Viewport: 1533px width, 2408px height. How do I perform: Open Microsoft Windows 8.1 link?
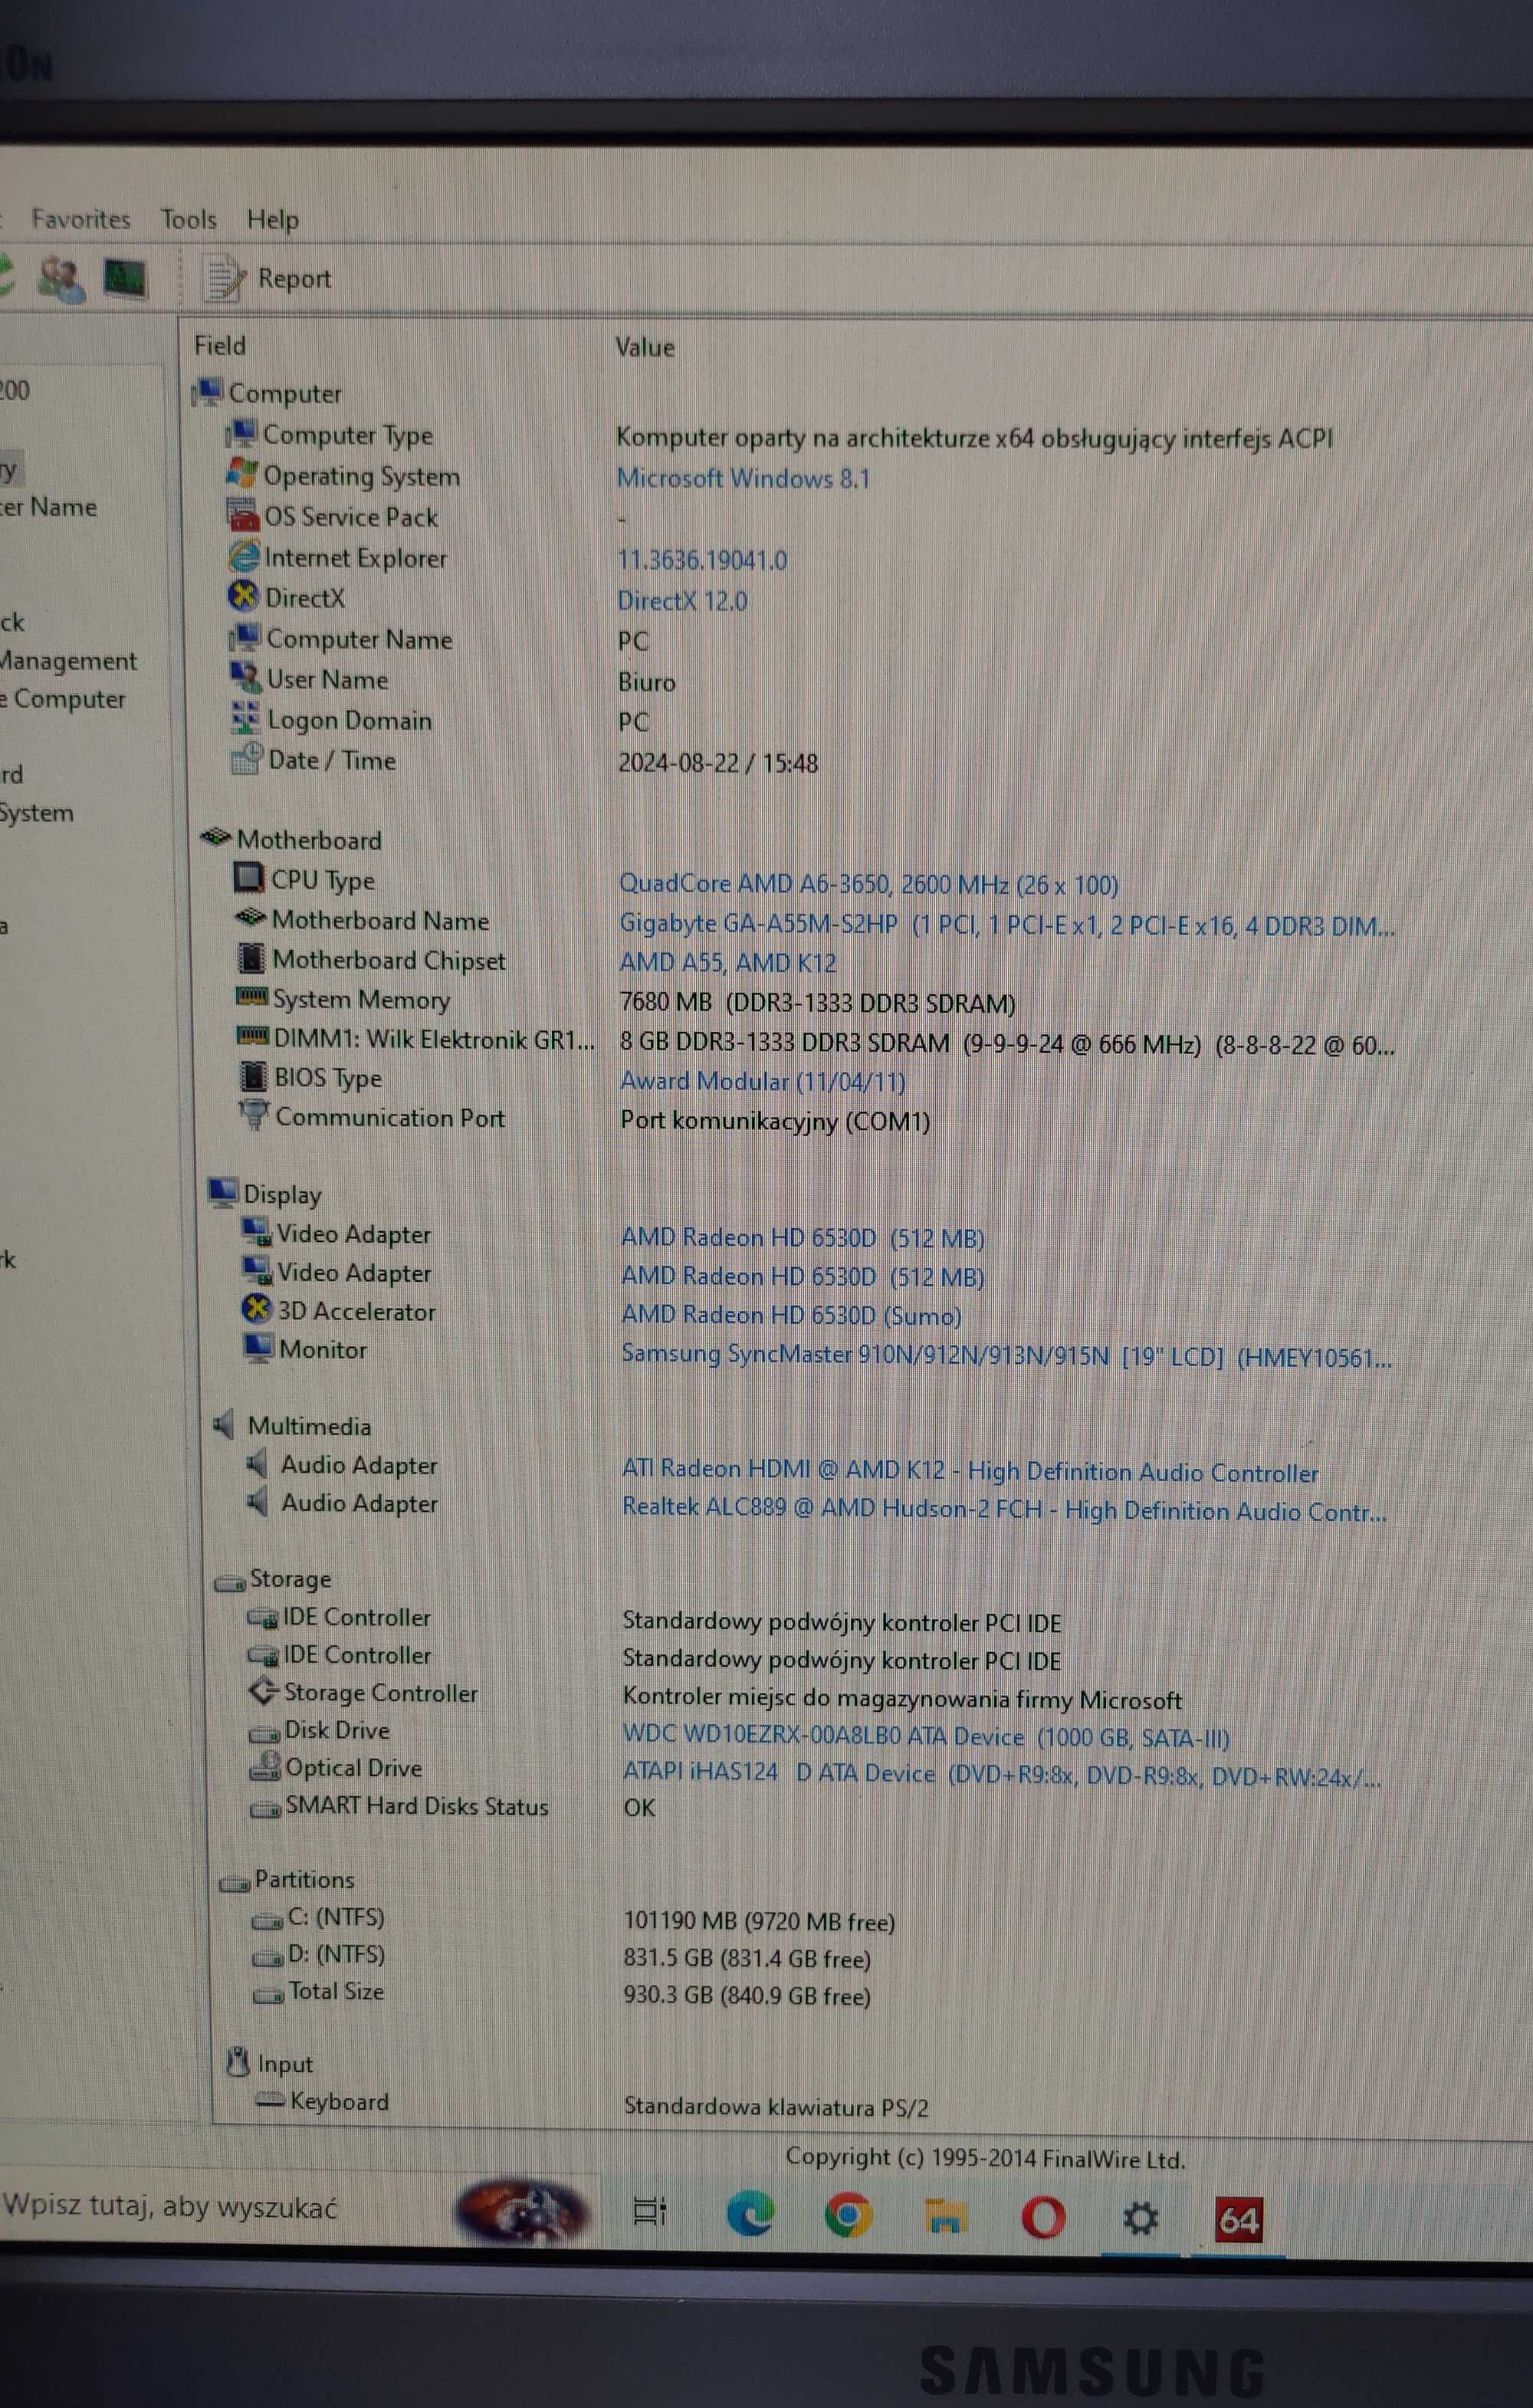pyautogui.click(x=743, y=478)
